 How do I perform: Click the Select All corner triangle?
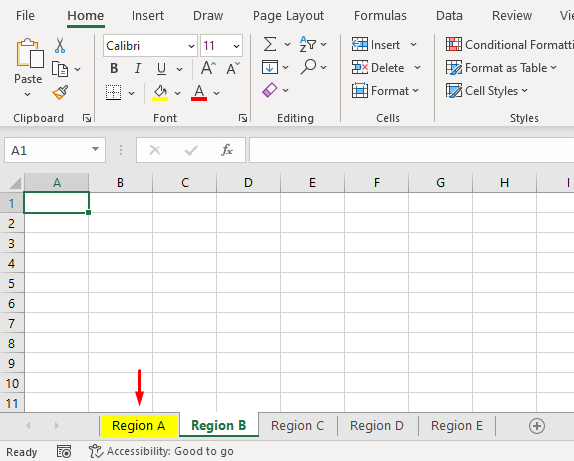pyautogui.click(x=15, y=183)
